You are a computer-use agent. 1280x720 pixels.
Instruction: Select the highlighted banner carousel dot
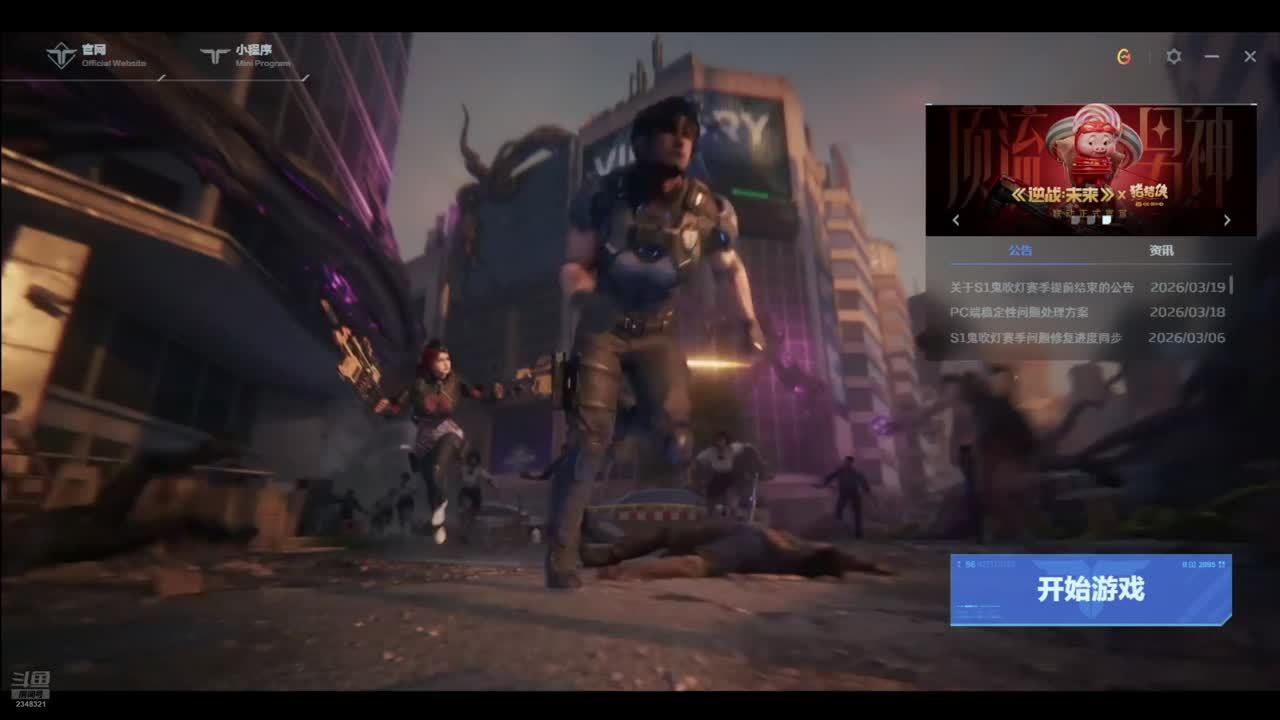click(x=1106, y=220)
